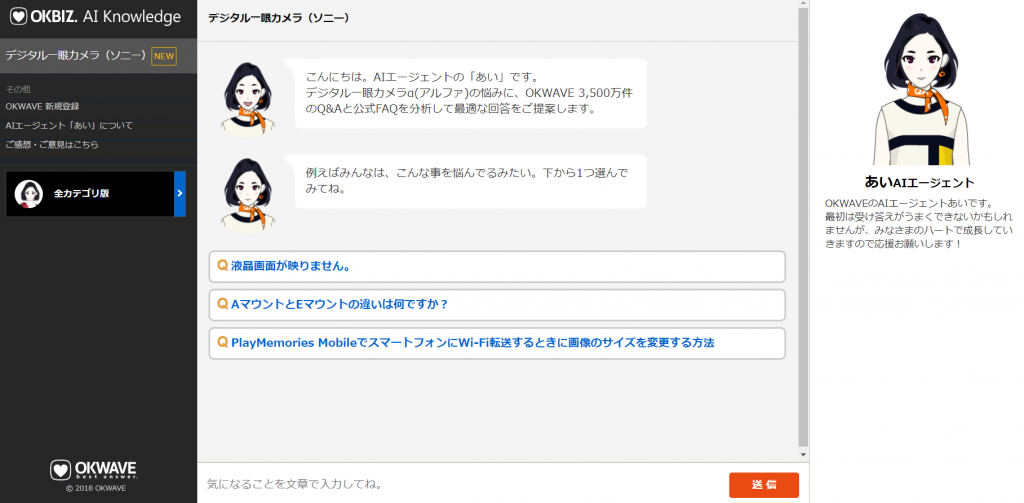Viewport: 1024px width, 503px height.
Task: Click the Q icon beside PlayMemories Mobile question
Action: 222,342
